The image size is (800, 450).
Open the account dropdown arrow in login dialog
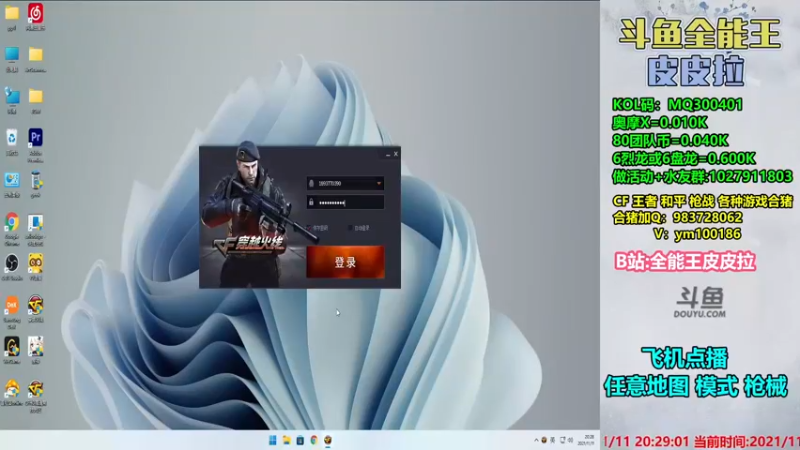tap(379, 183)
